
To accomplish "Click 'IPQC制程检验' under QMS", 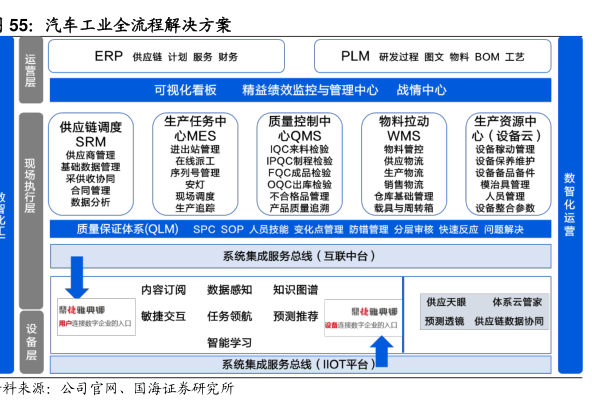I will coord(299,161).
